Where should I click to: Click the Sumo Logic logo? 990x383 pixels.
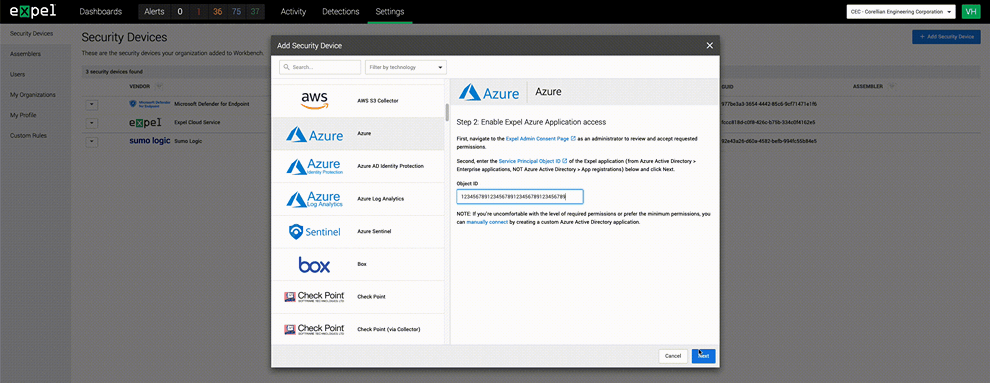point(150,141)
